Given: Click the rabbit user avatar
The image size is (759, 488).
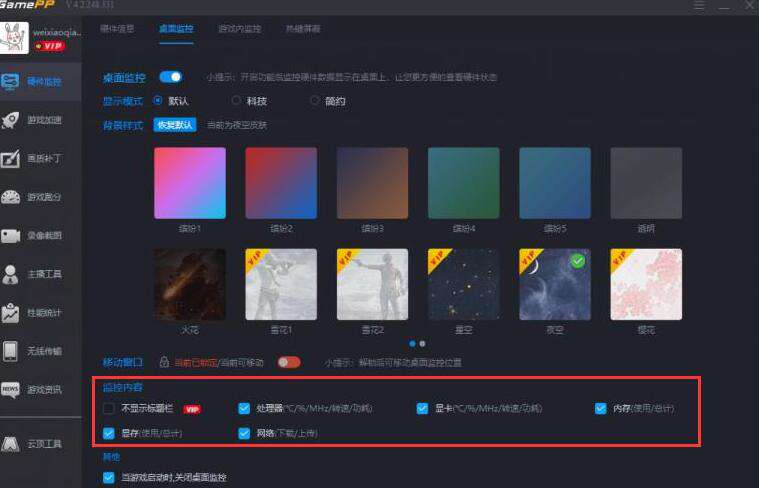Looking at the screenshot, I should (x=14, y=38).
